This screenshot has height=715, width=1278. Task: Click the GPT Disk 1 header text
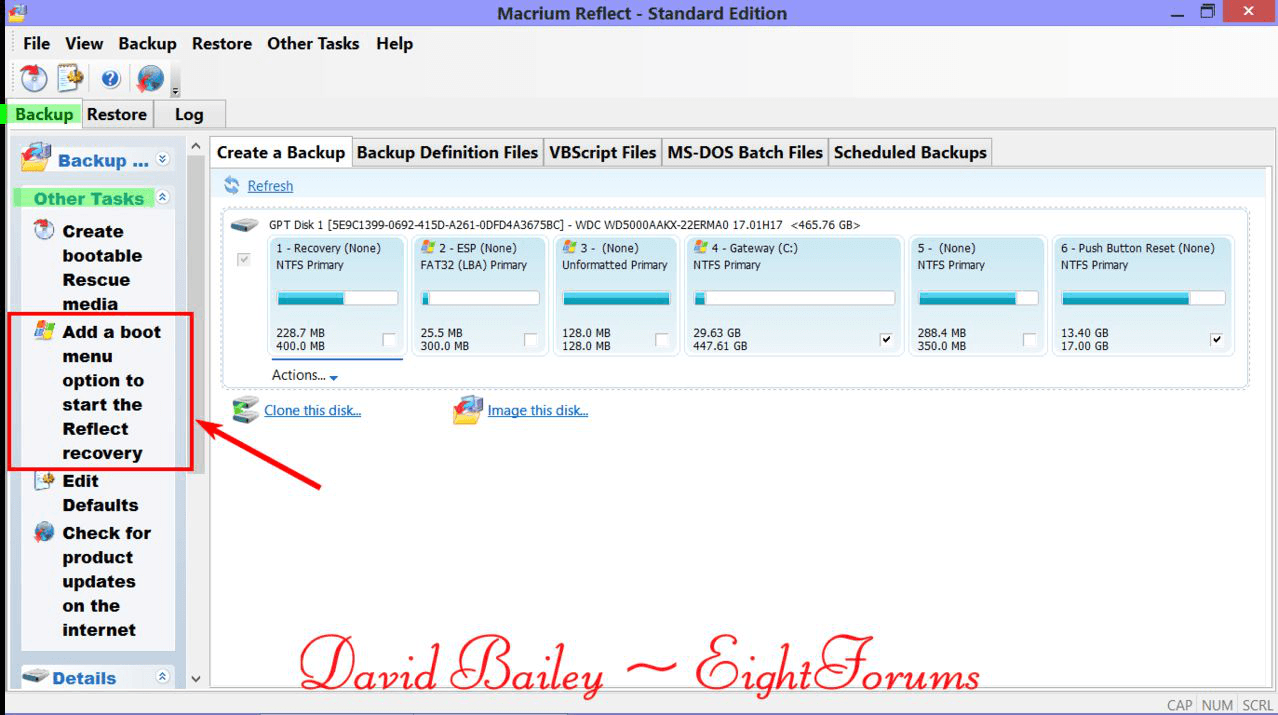coord(564,226)
